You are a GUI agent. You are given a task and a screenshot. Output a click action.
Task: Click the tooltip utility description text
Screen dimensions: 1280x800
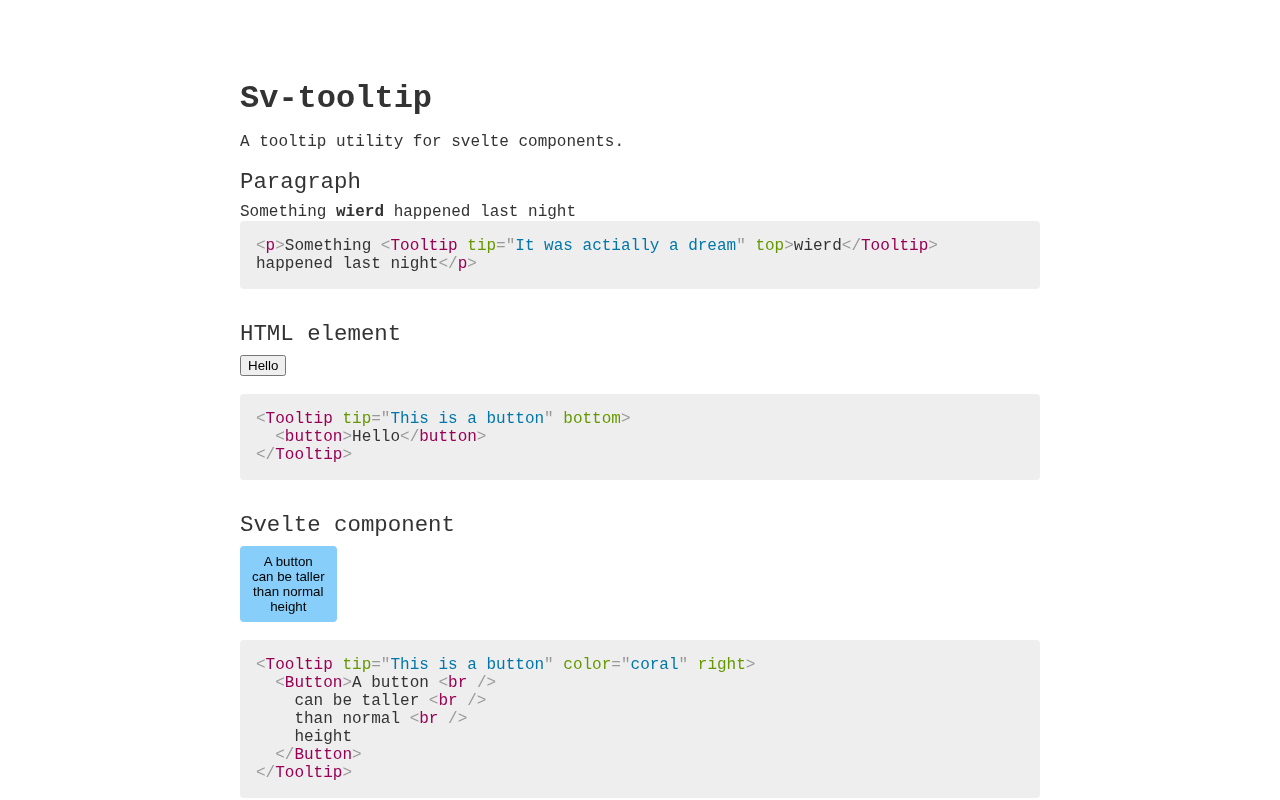[432, 142]
